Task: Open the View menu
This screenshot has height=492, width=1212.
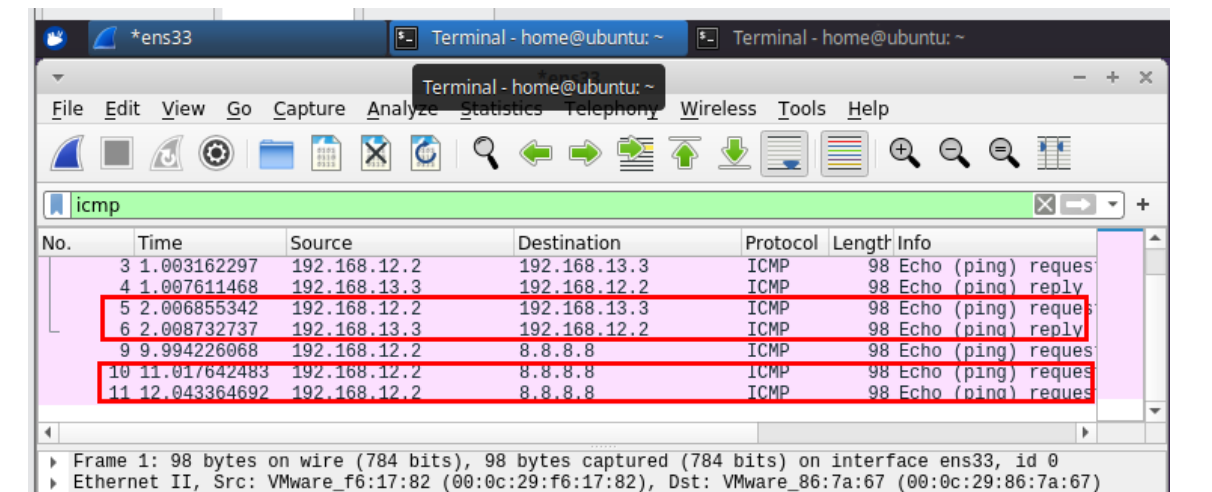Action: point(183,109)
